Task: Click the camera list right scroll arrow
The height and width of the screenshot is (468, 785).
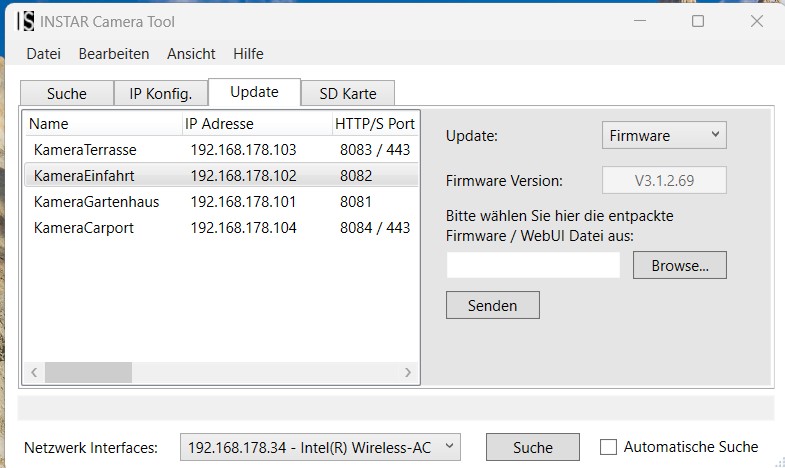Action: (x=408, y=372)
